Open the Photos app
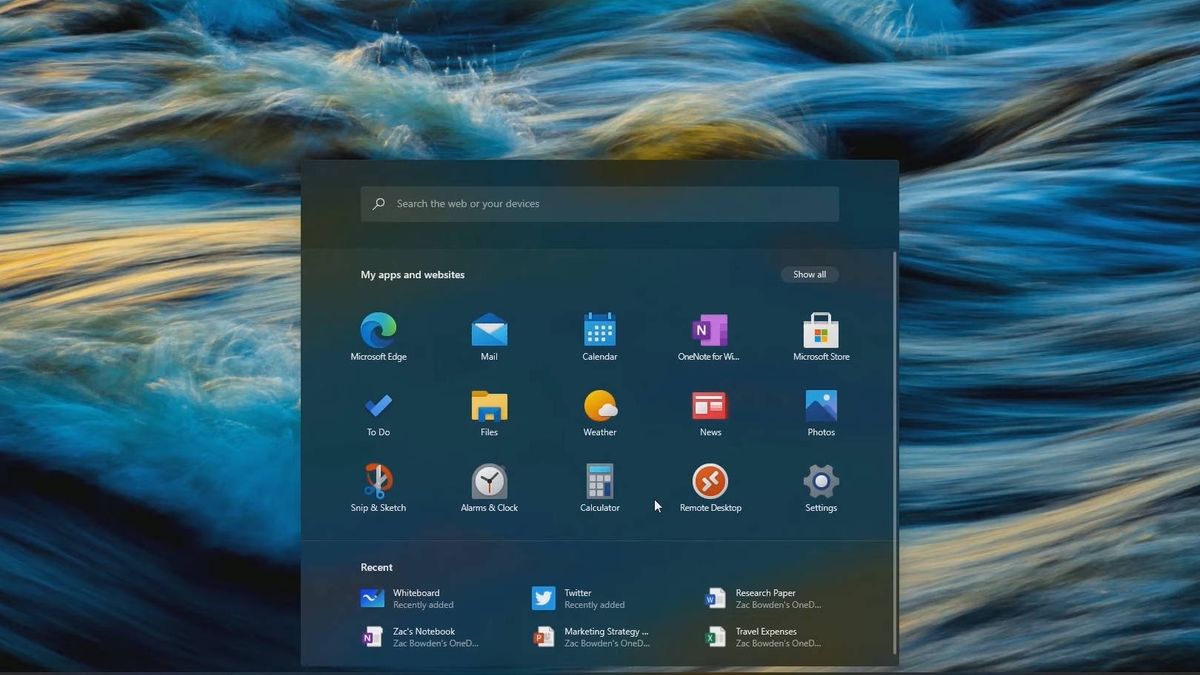Image resolution: width=1200 pixels, height=675 pixels. [x=821, y=413]
